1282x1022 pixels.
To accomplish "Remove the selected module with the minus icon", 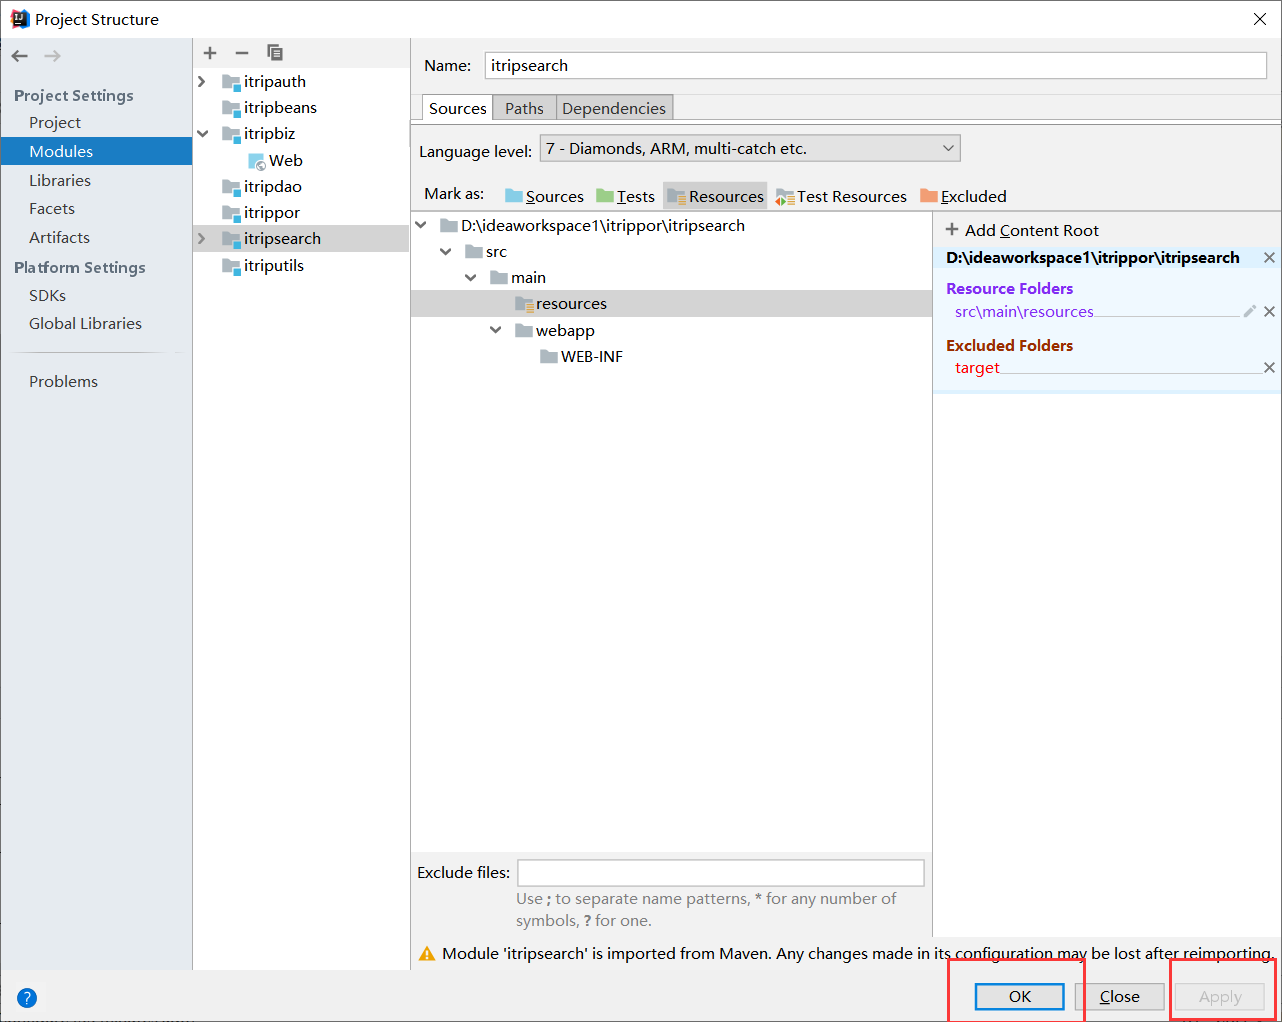I will pyautogui.click(x=242, y=53).
